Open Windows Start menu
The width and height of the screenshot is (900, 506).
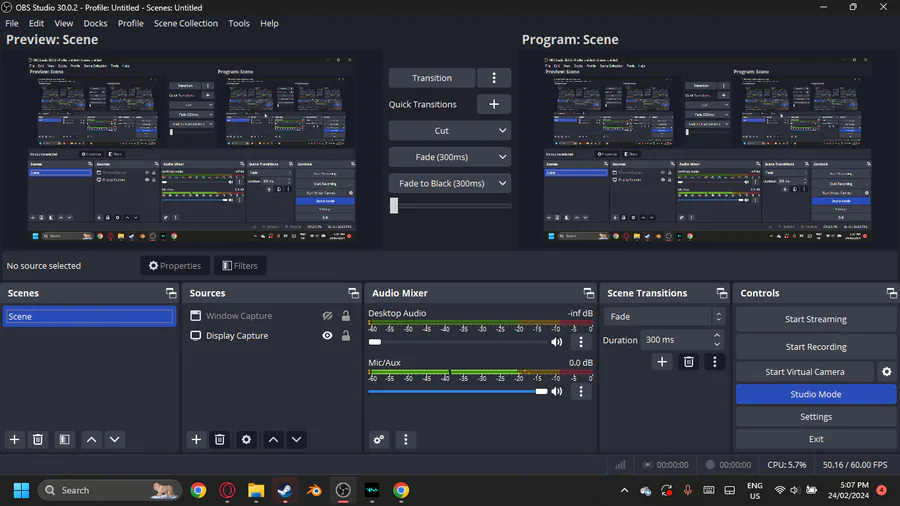21,491
